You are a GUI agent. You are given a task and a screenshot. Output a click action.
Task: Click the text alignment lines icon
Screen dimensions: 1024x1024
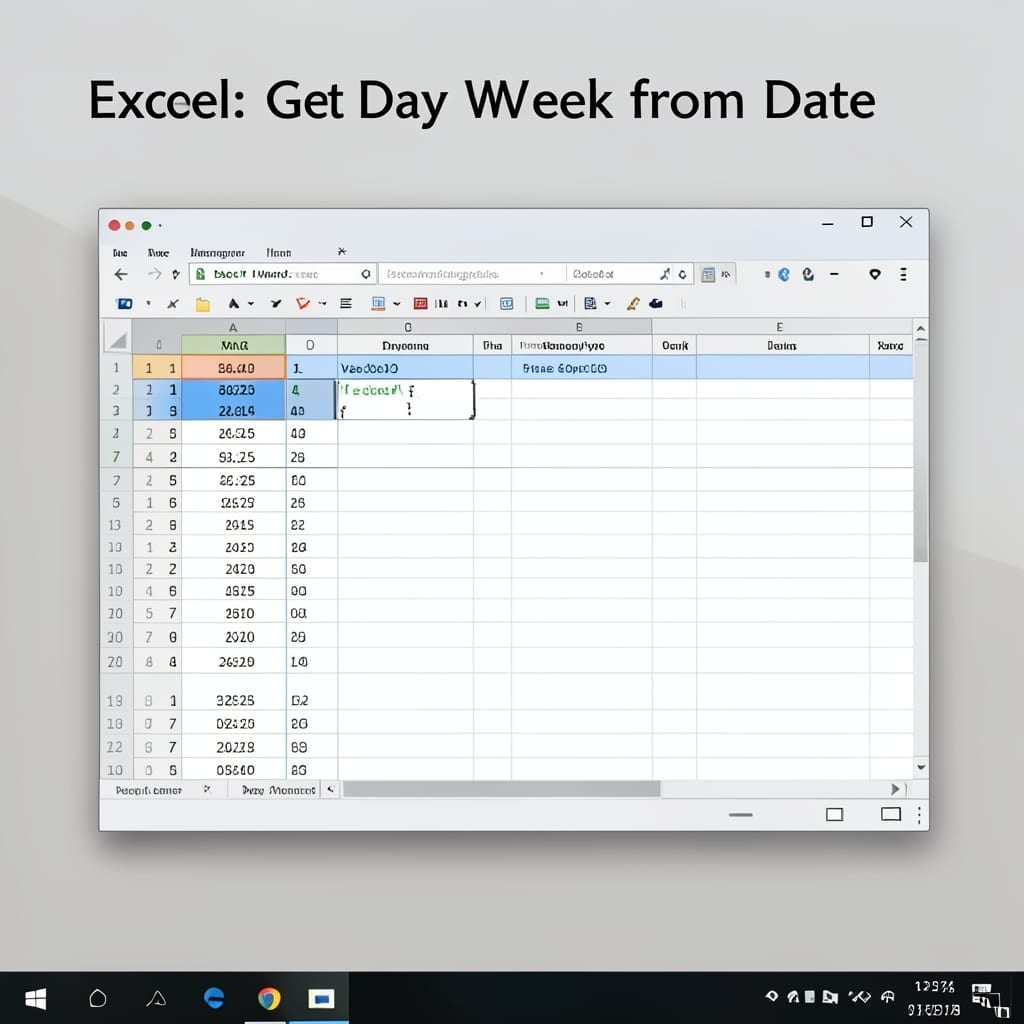[346, 304]
